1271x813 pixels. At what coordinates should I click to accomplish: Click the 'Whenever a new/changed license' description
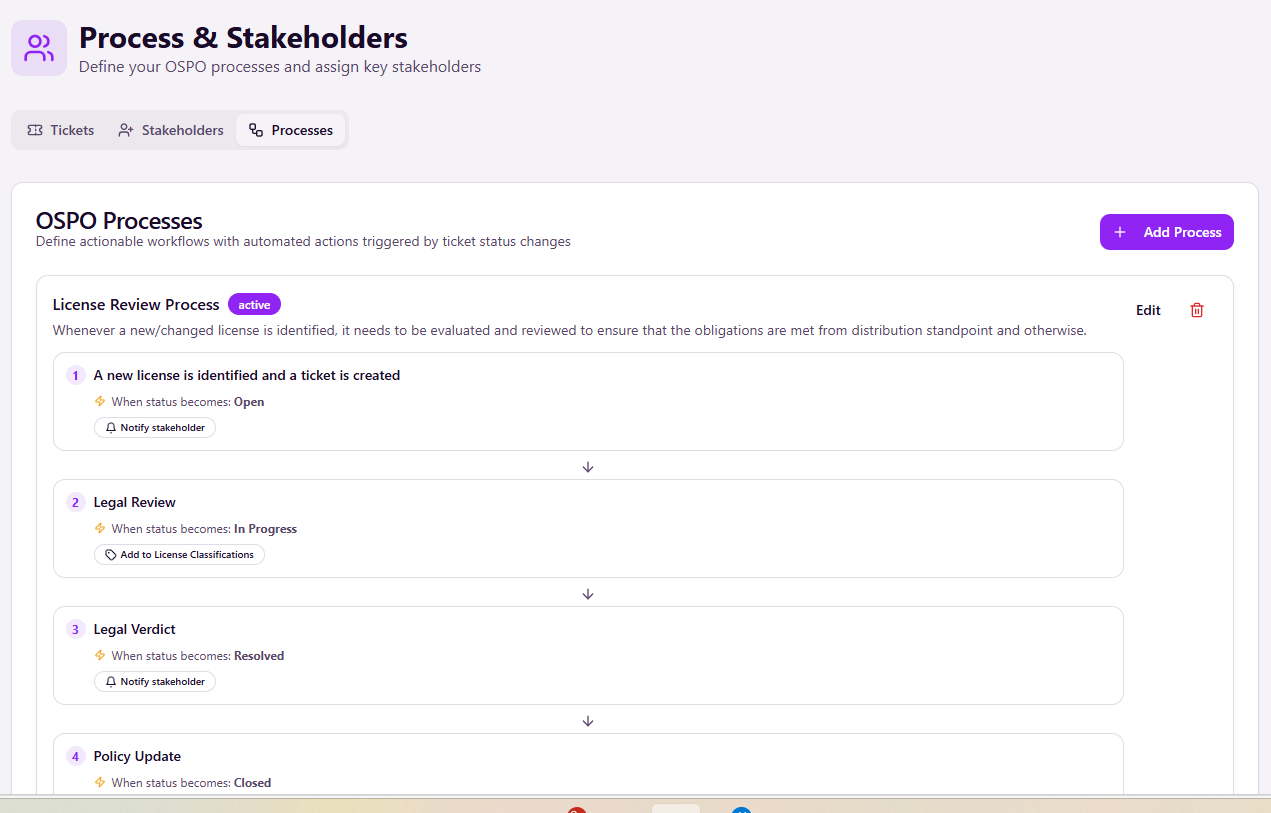click(569, 330)
